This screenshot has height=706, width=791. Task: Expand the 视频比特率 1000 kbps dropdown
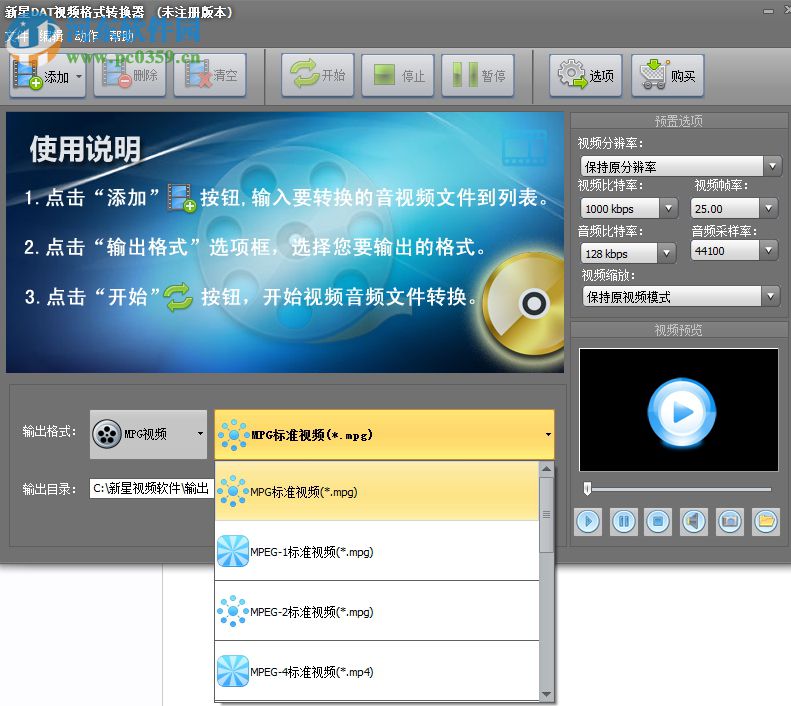coord(668,208)
